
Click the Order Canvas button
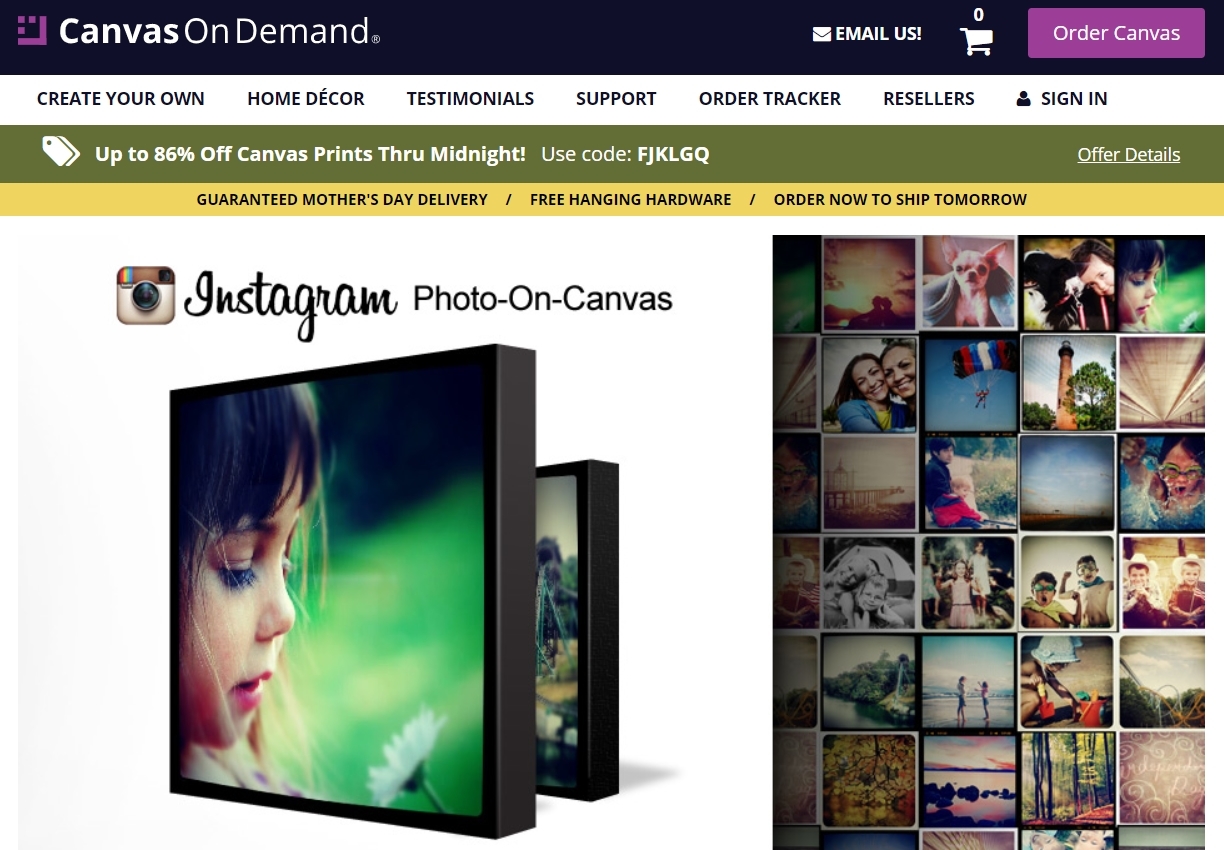tap(1115, 32)
